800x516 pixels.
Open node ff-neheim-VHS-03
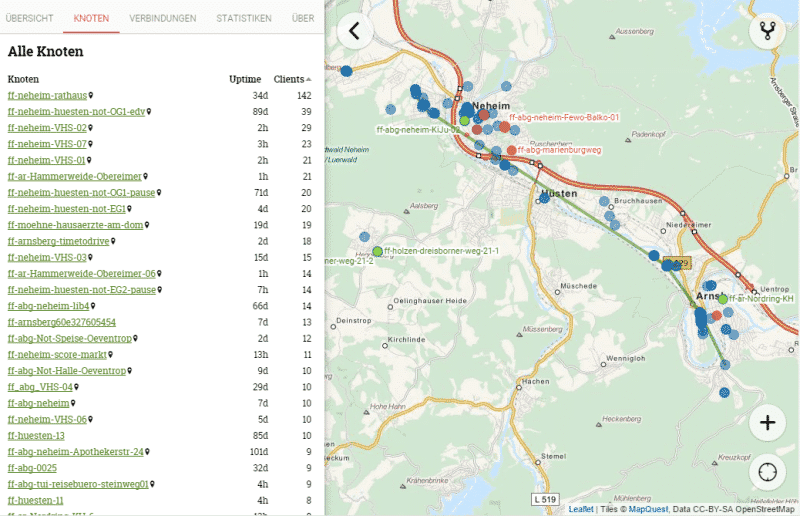click(47, 257)
